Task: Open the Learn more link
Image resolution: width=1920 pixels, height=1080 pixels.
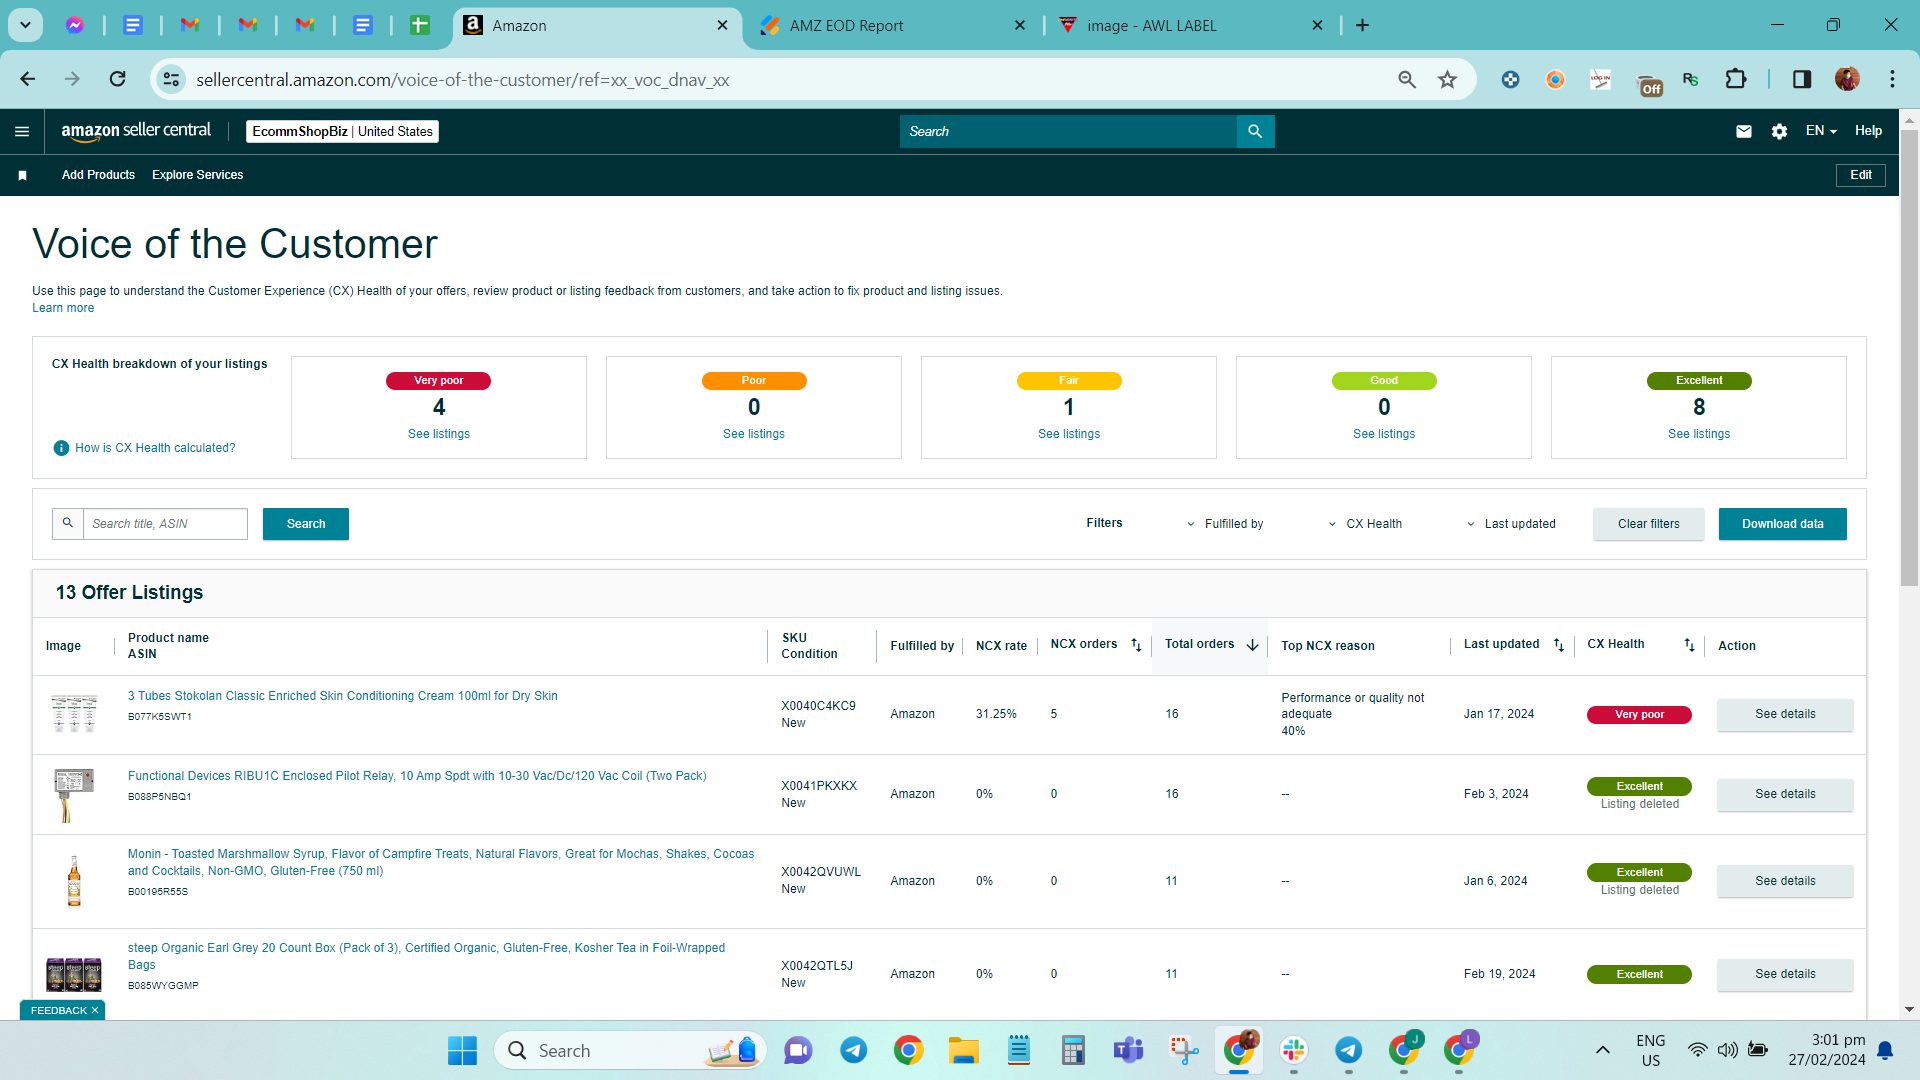Action: 63,308
